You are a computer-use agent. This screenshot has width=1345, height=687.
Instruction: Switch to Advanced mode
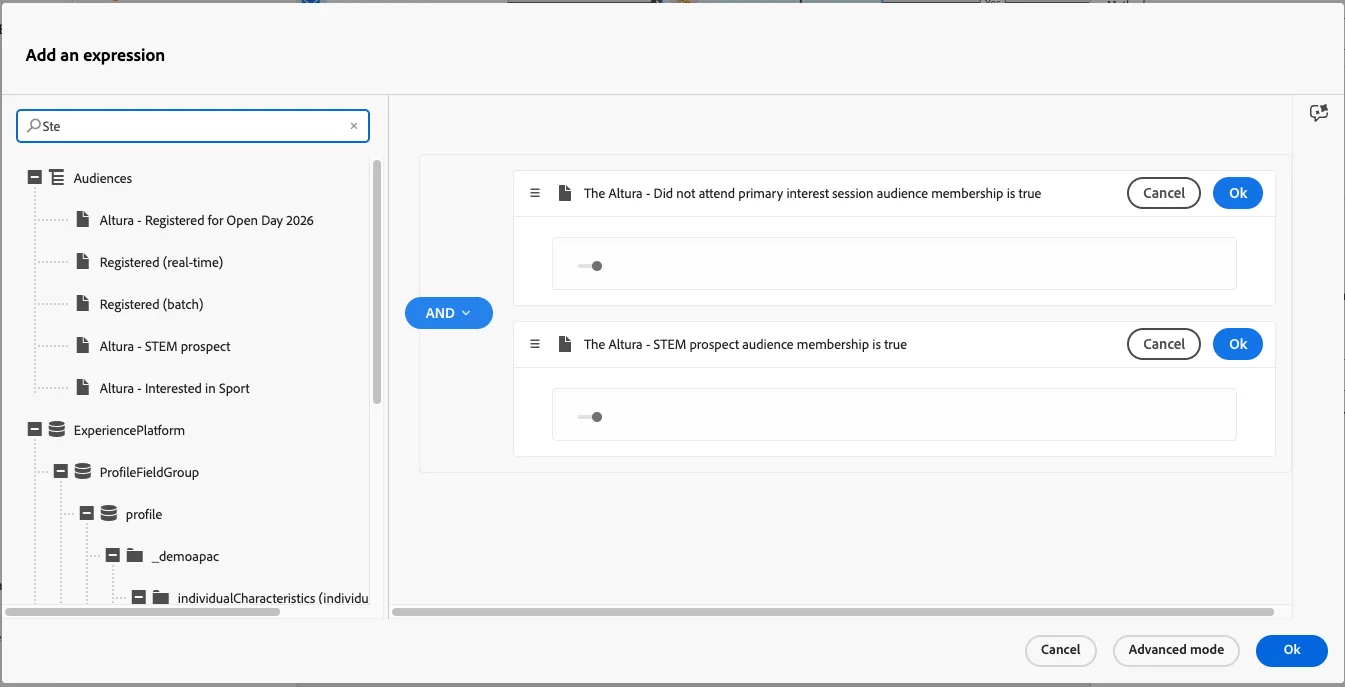pyautogui.click(x=1176, y=650)
